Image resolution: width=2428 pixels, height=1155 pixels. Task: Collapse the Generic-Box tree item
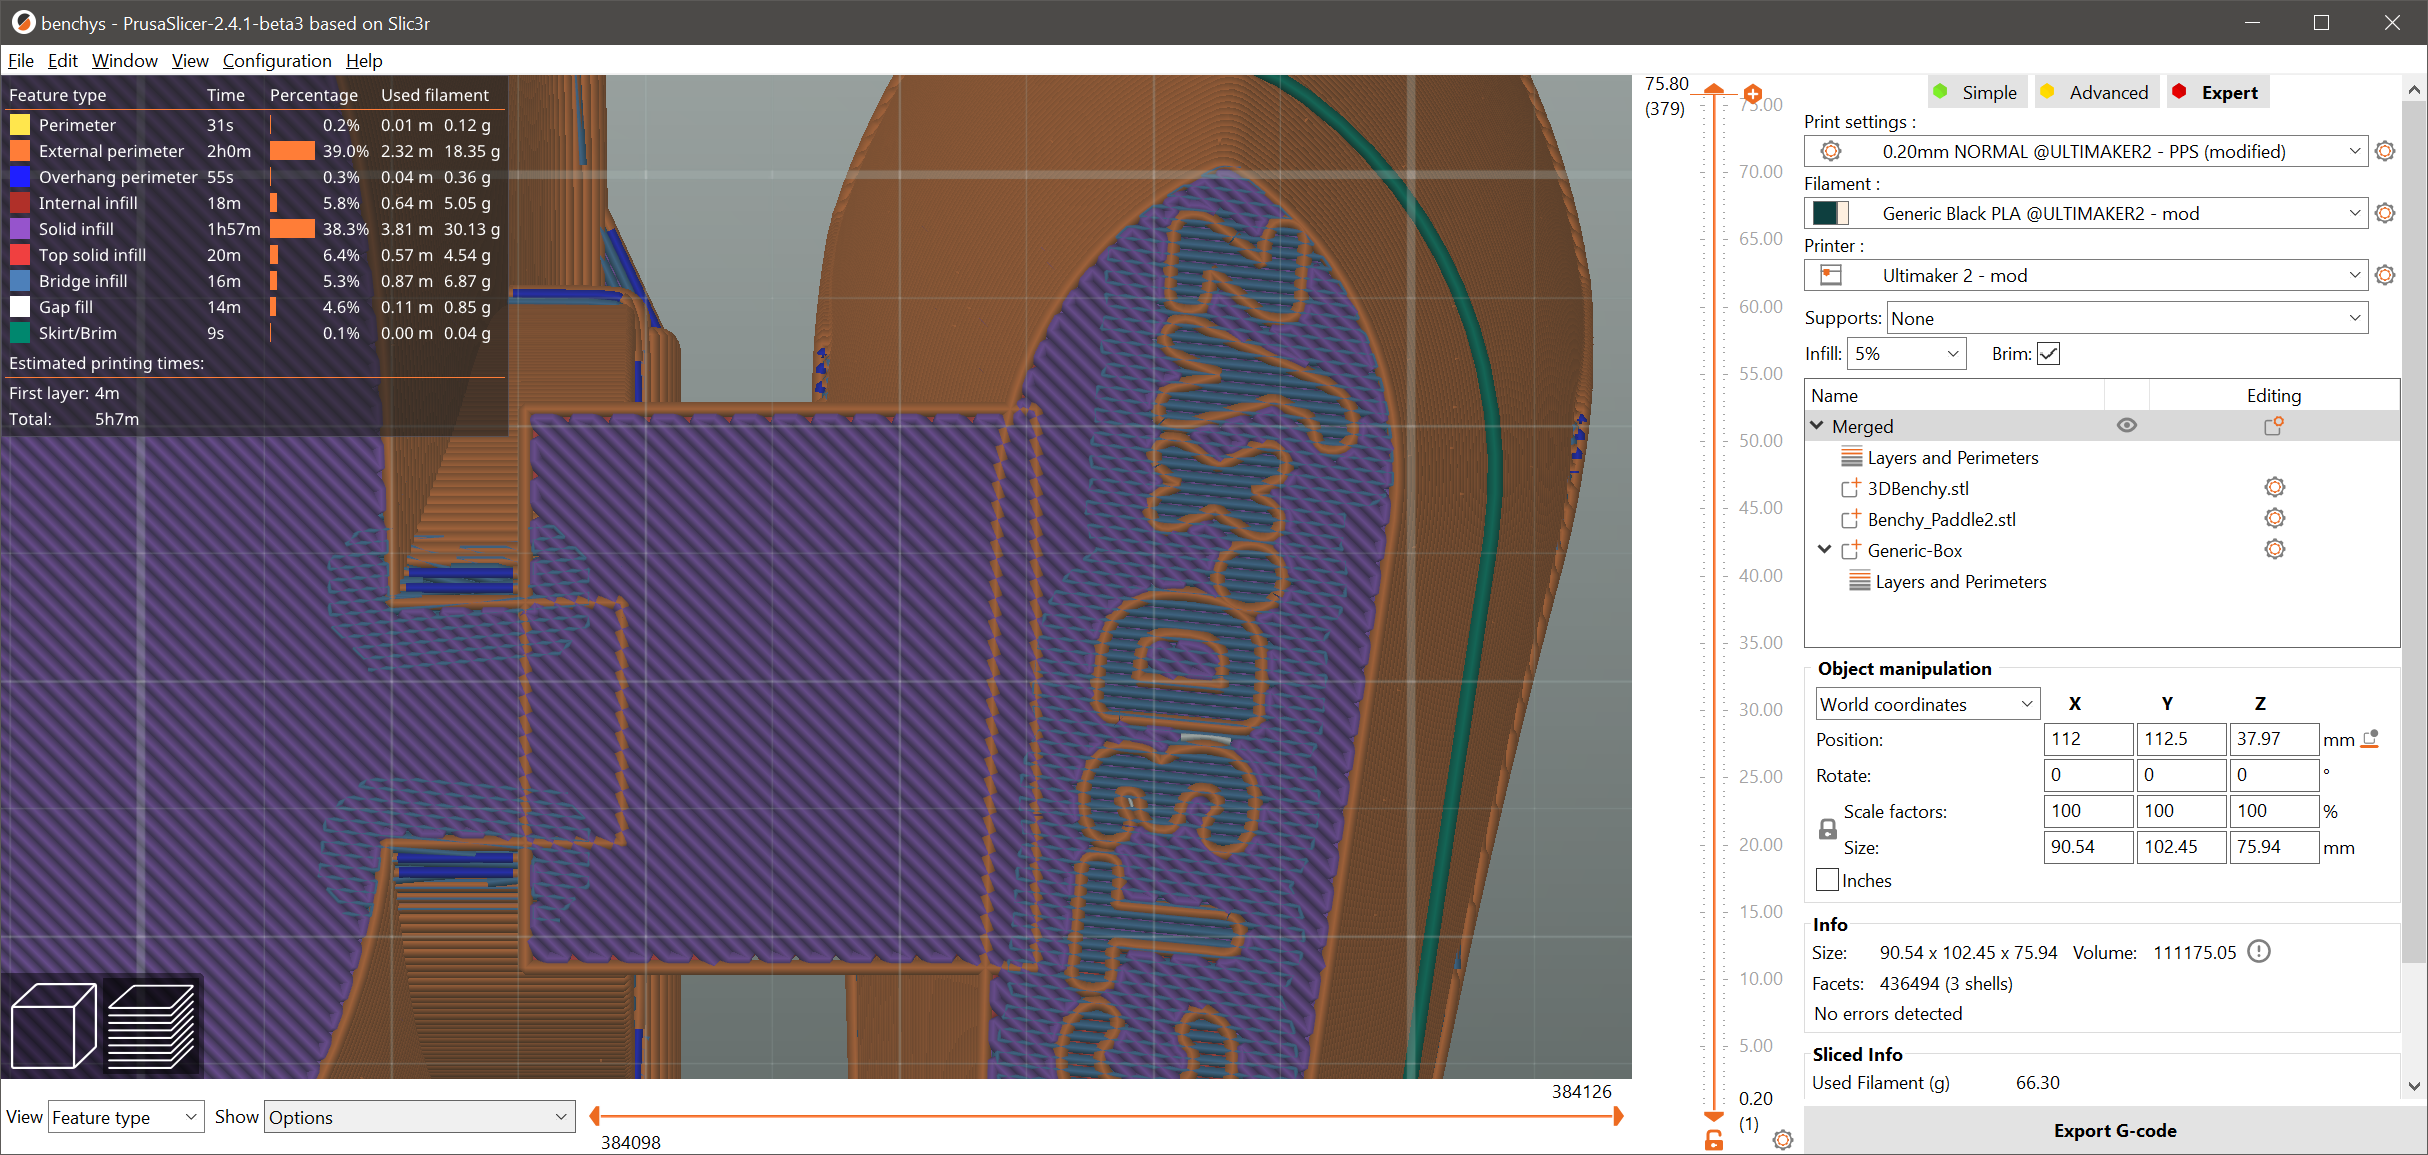click(x=1824, y=550)
